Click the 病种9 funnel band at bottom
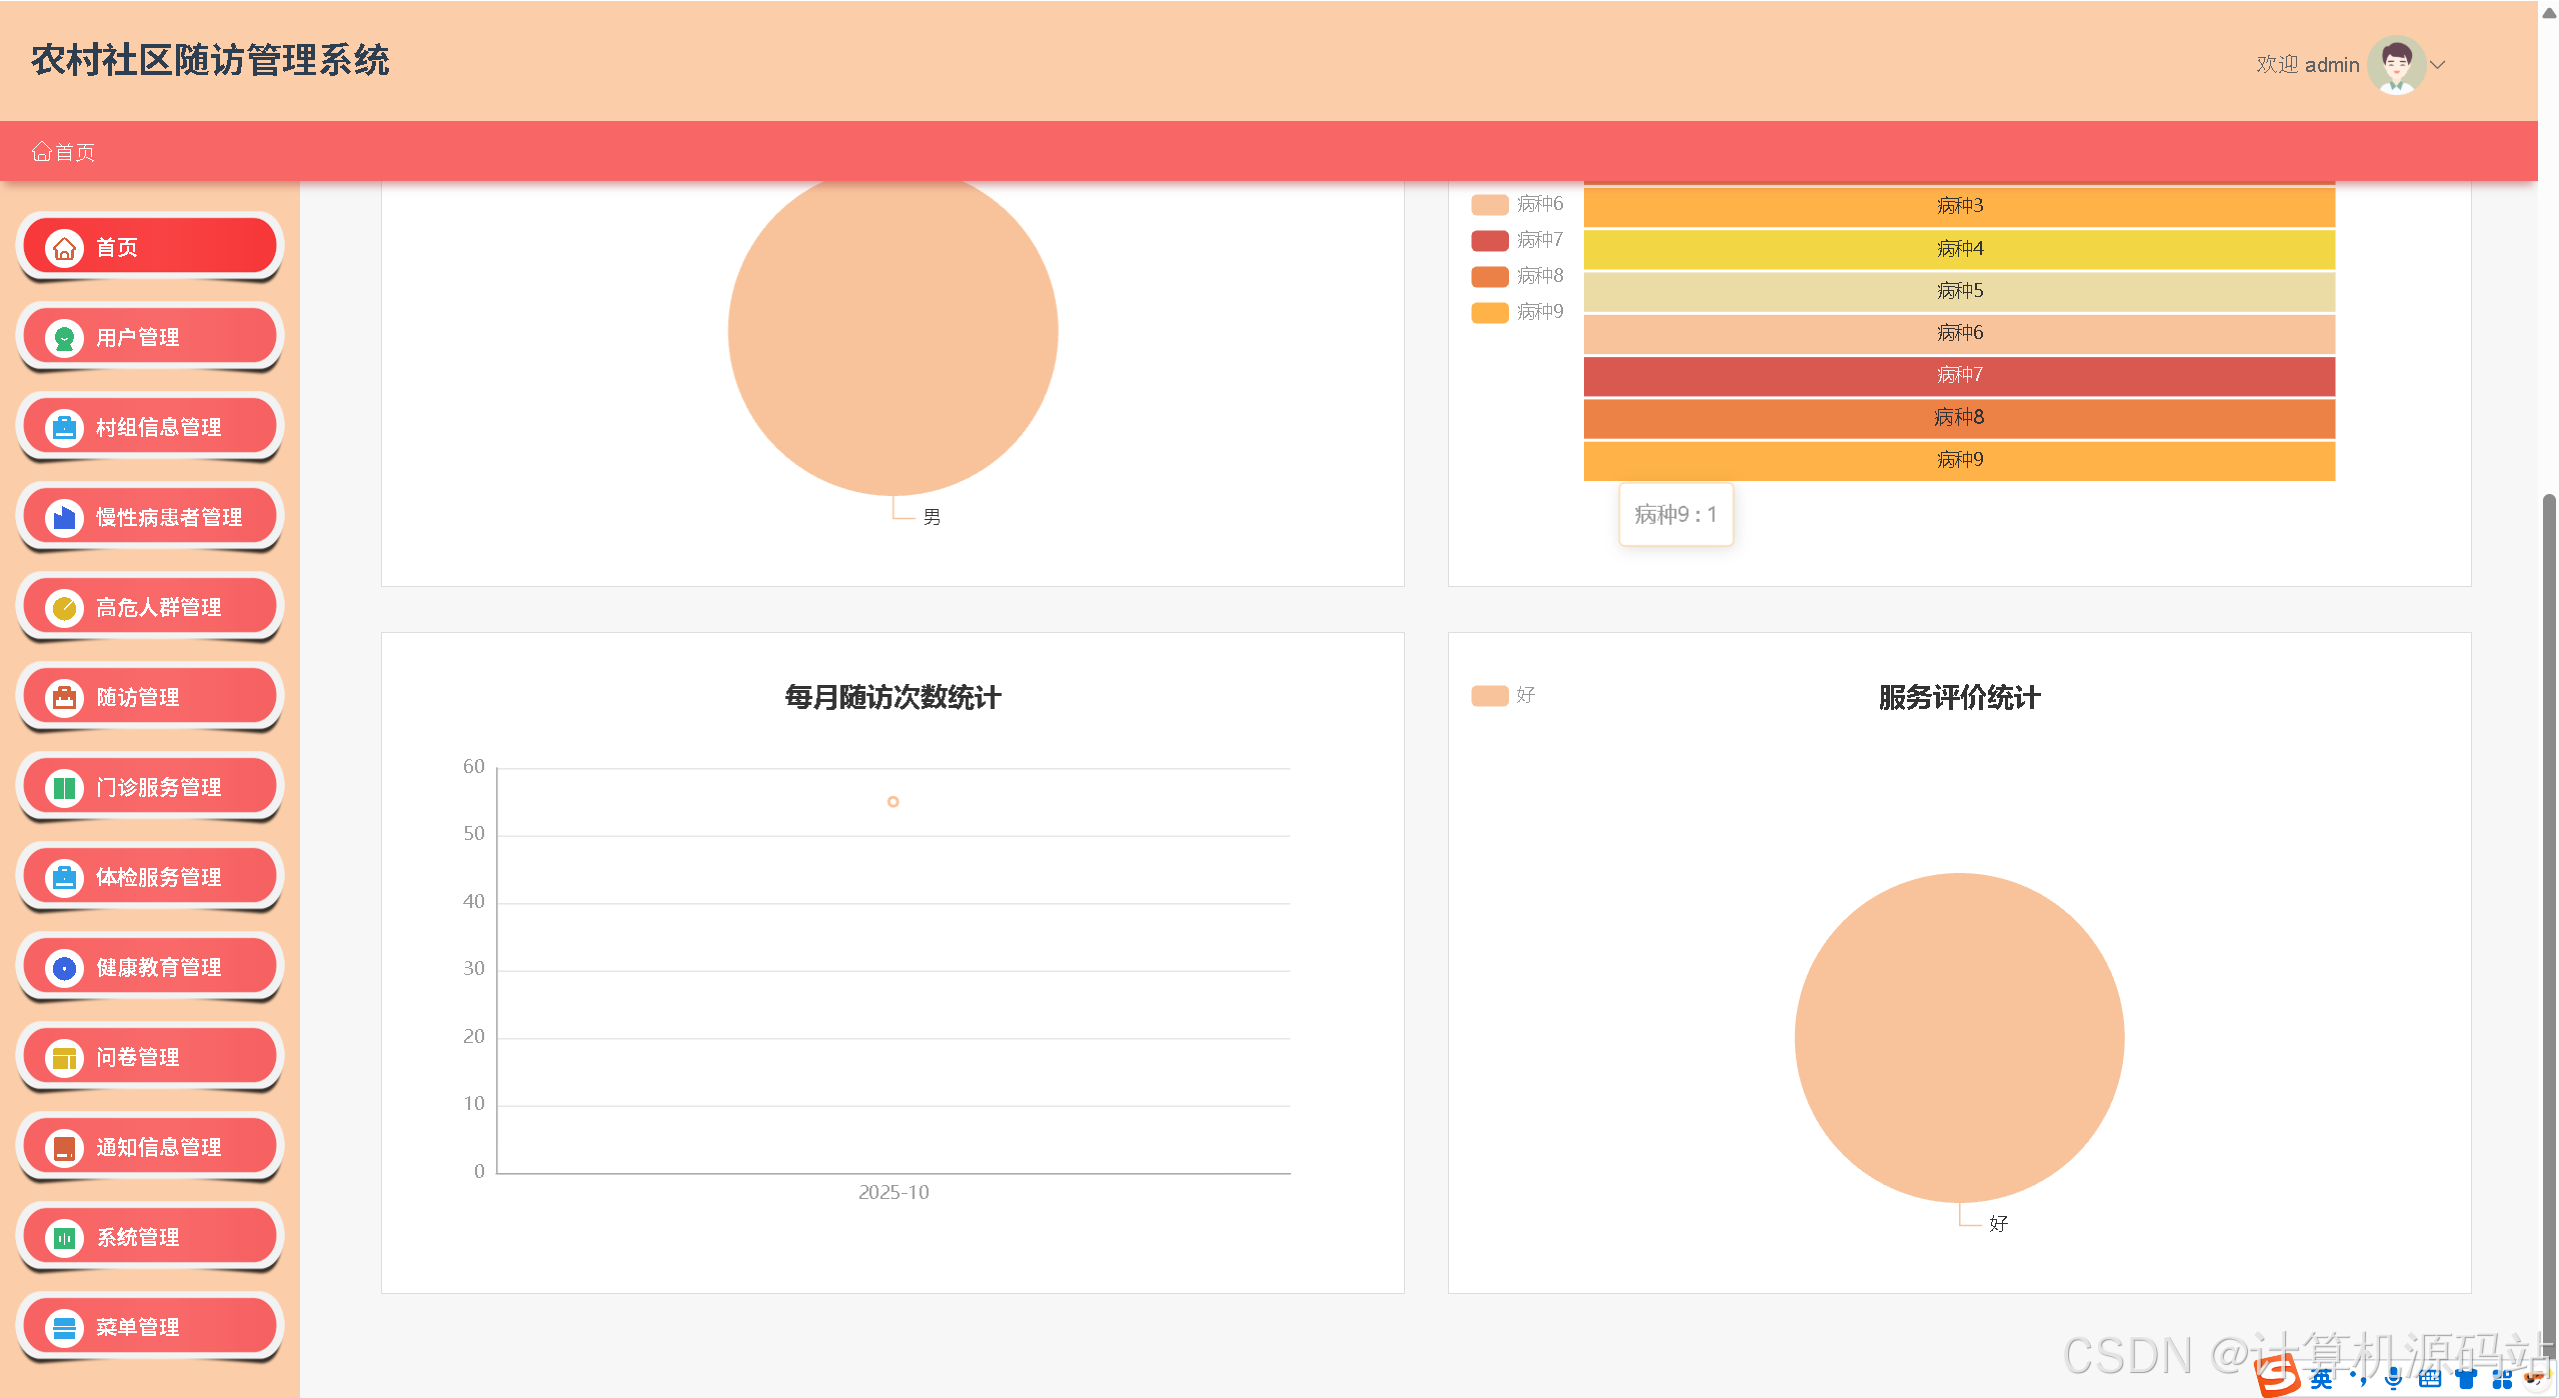 (1959, 460)
